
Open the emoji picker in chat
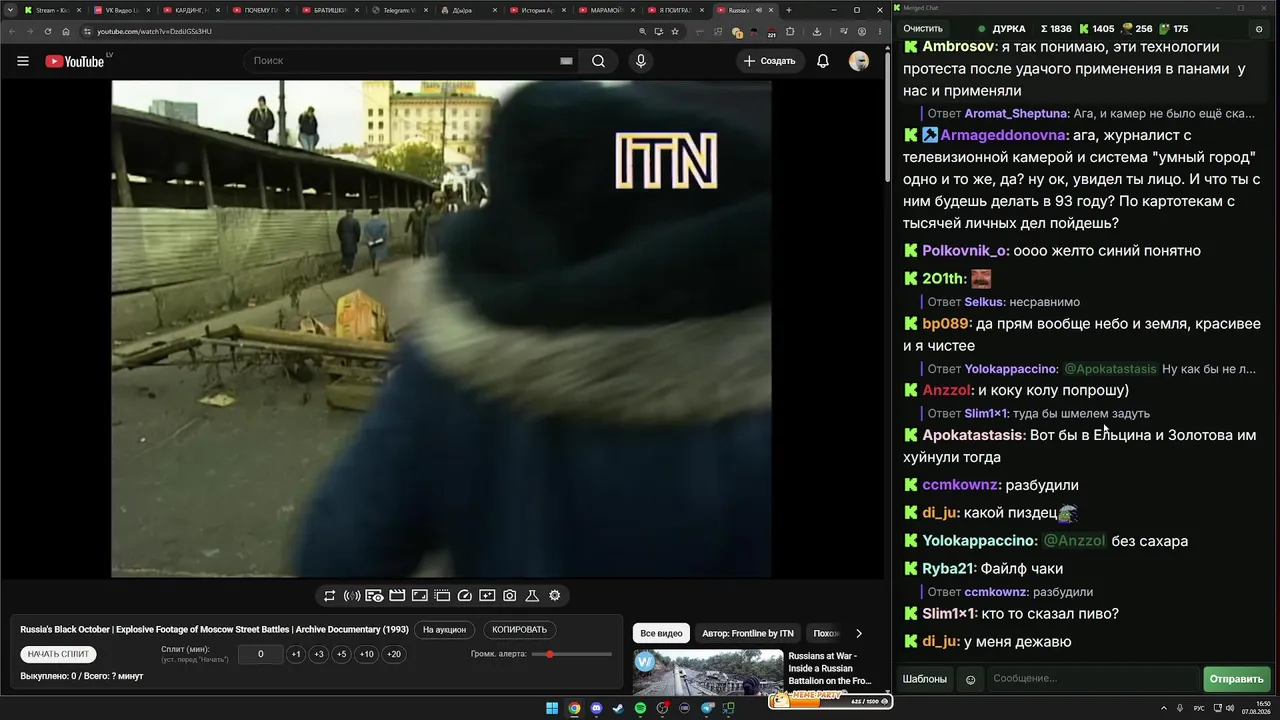point(970,680)
